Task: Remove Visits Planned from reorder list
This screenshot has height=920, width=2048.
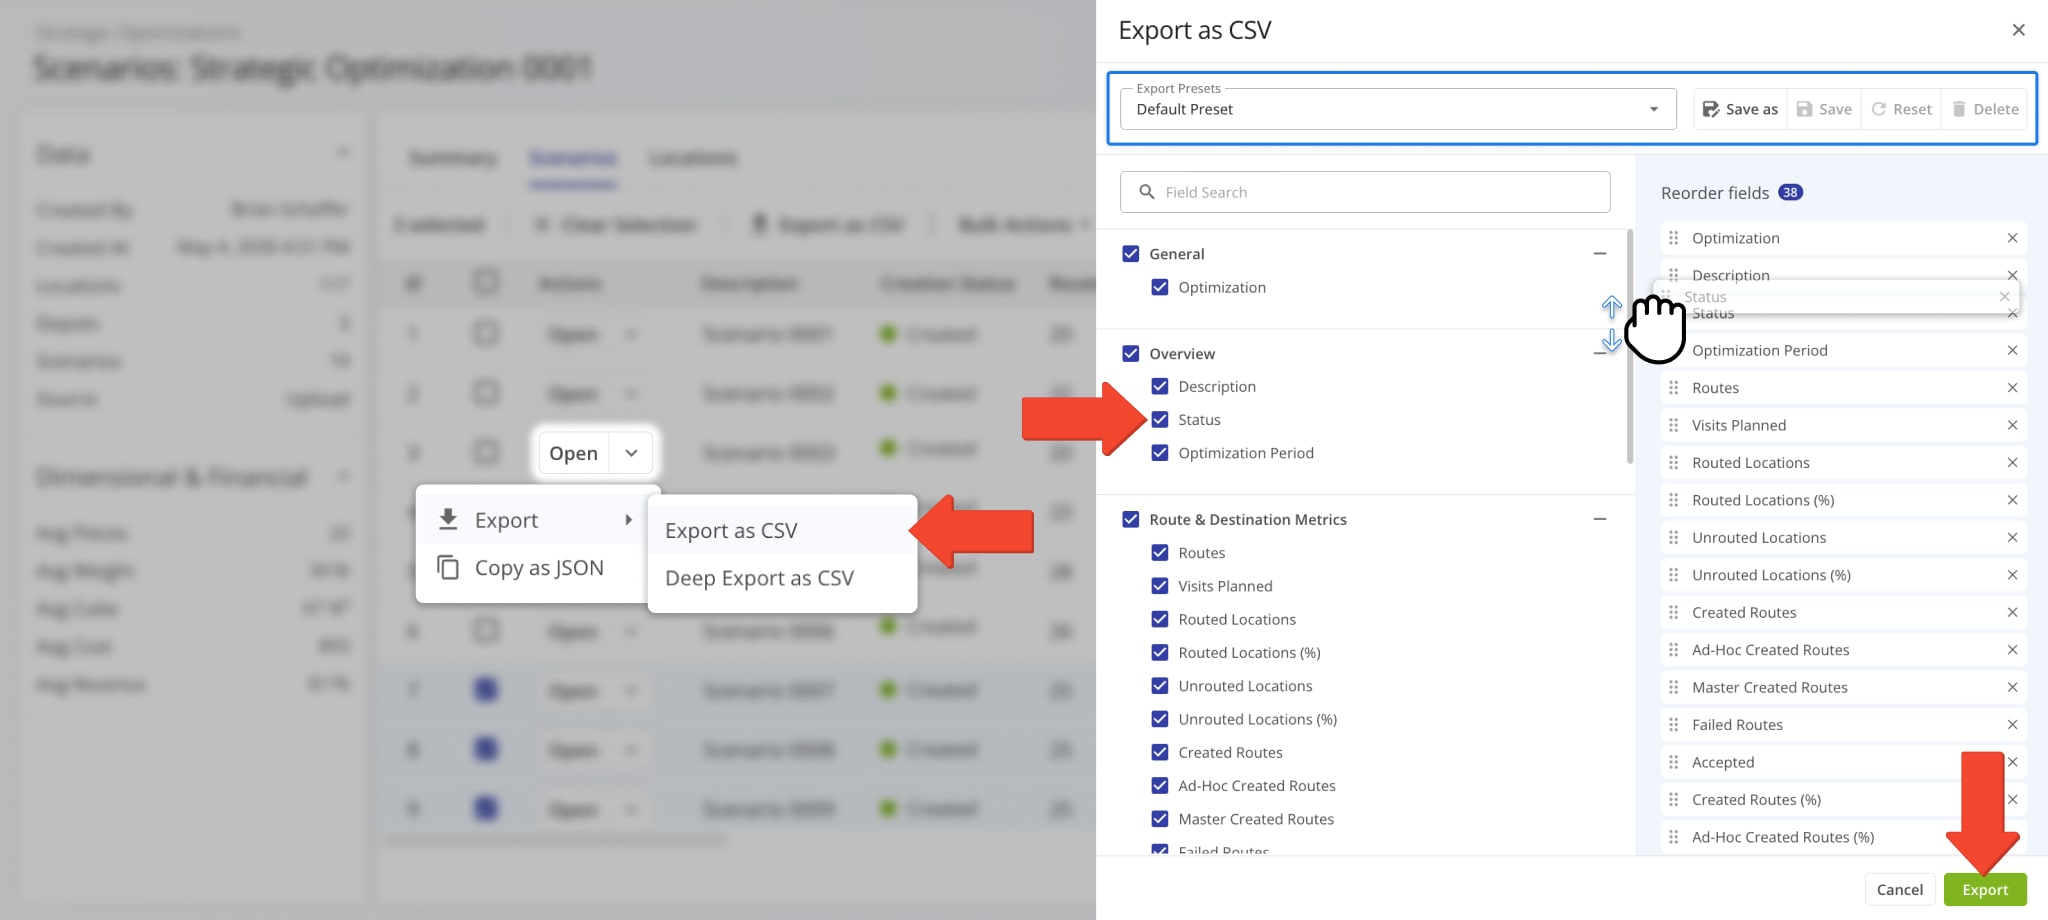Action: coord(2012,425)
